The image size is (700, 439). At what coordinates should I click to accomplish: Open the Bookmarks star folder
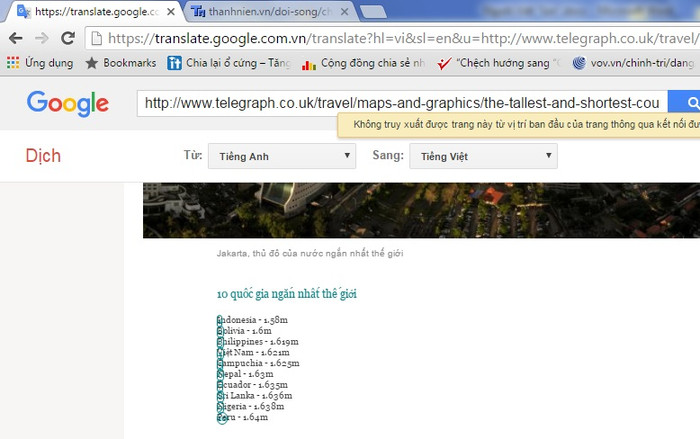tap(119, 62)
